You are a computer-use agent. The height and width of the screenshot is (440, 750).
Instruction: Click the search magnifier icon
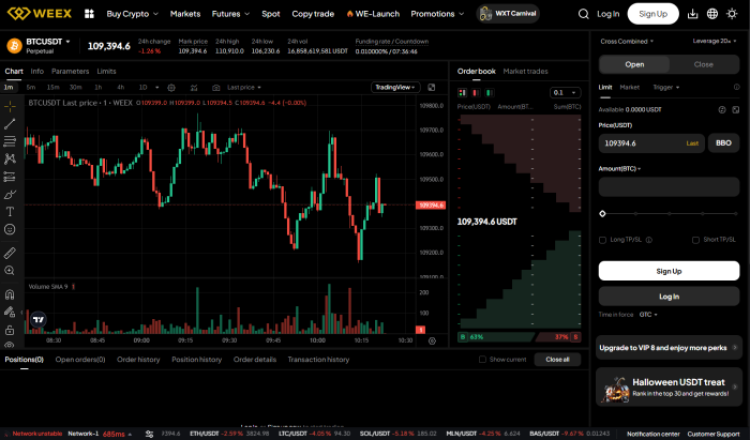pyautogui.click(x=583, y=14)
